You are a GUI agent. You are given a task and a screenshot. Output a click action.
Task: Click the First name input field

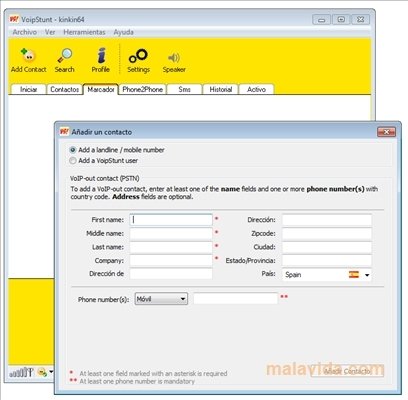tap(171, 220)
